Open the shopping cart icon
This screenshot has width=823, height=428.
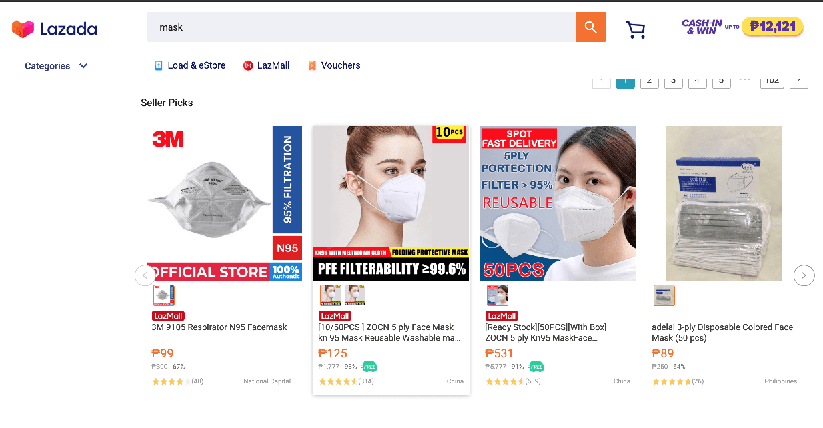click(635, 29)
